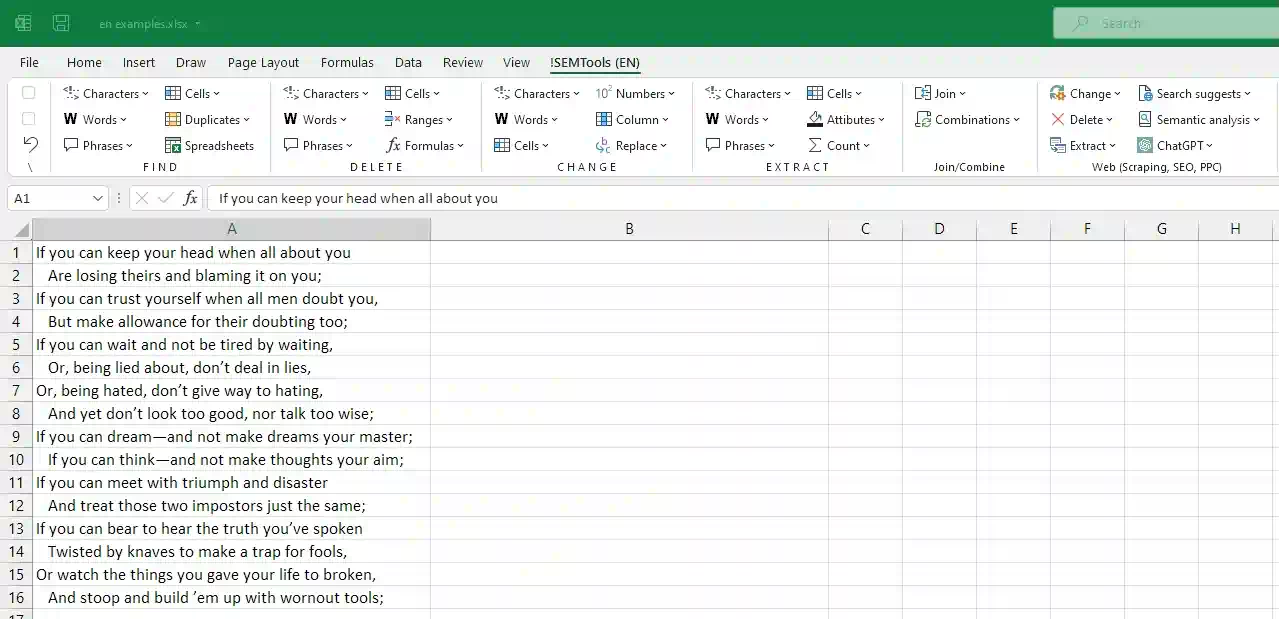Switch to the Draw tab

191,62
